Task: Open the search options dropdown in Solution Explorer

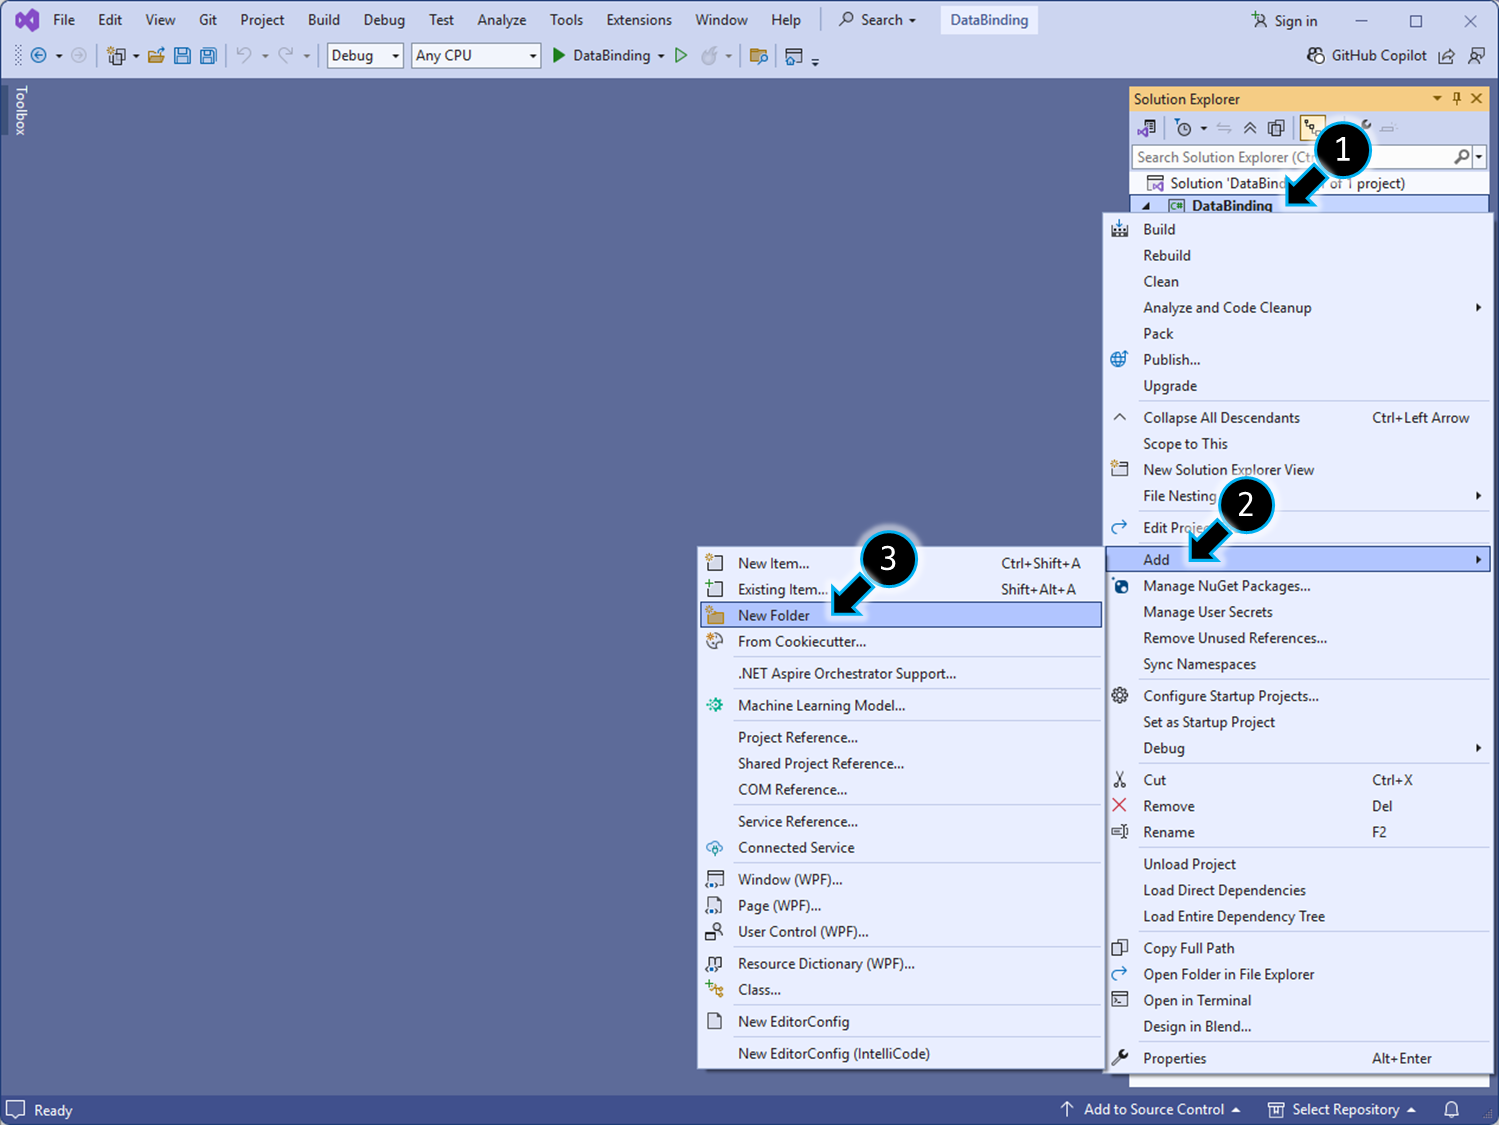Action: pyautogui.click(x=1479, y=157)
